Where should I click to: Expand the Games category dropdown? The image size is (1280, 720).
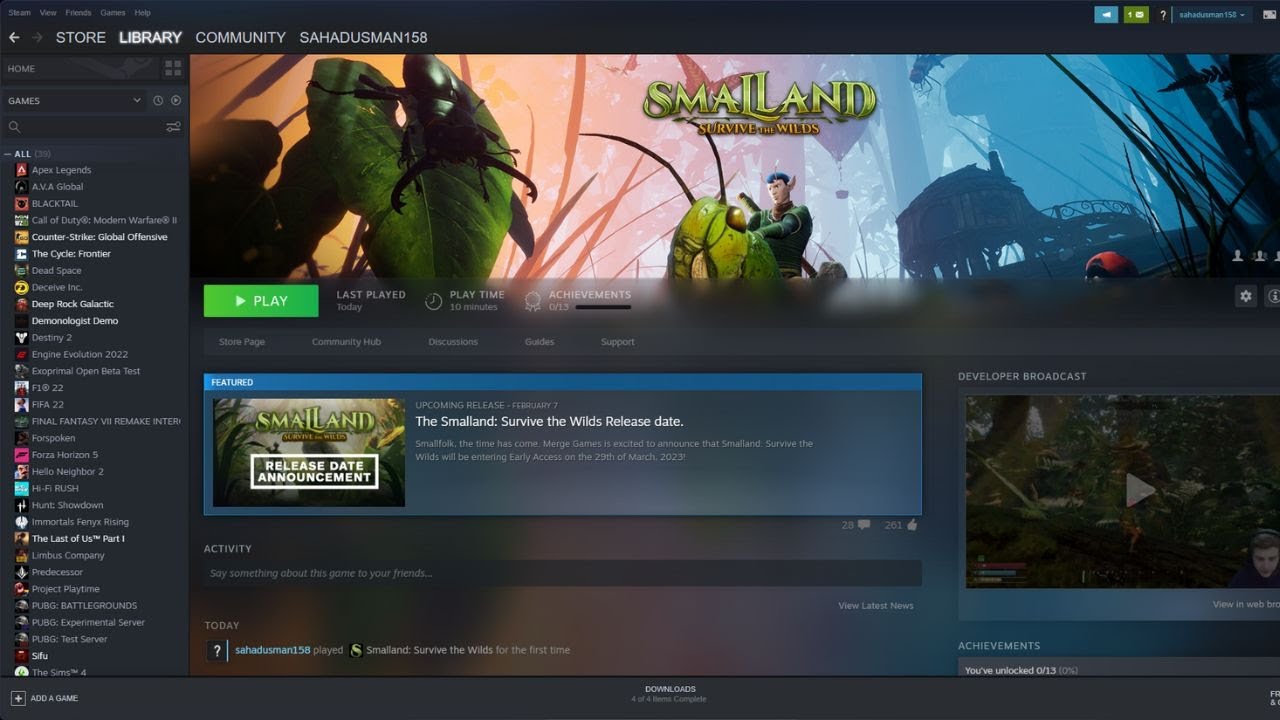(x=137, y=101)
